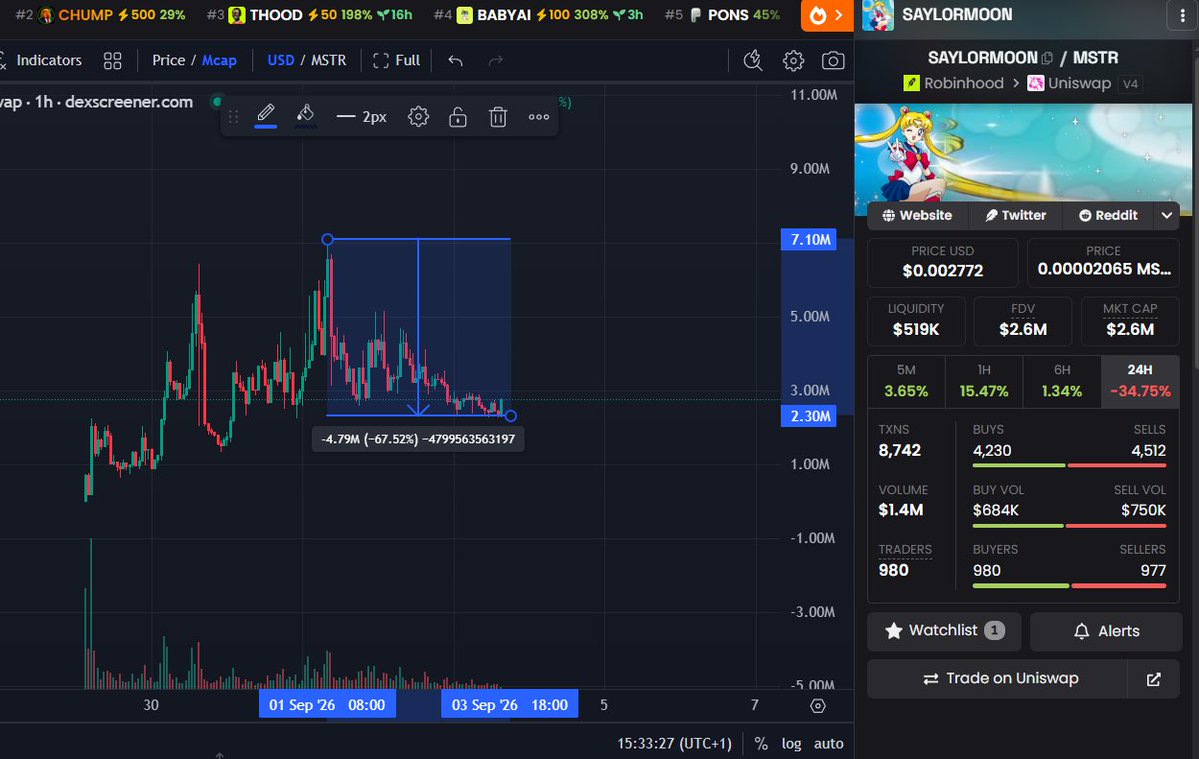Open the token Reddit link
Screen dimensions: 1199x759
[1108, 216]
